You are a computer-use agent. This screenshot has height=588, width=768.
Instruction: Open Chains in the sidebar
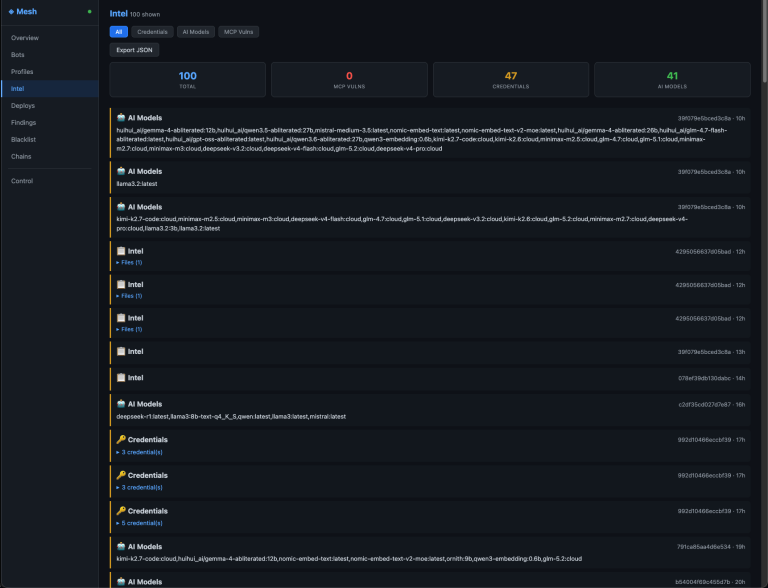[x=50, y=156]
